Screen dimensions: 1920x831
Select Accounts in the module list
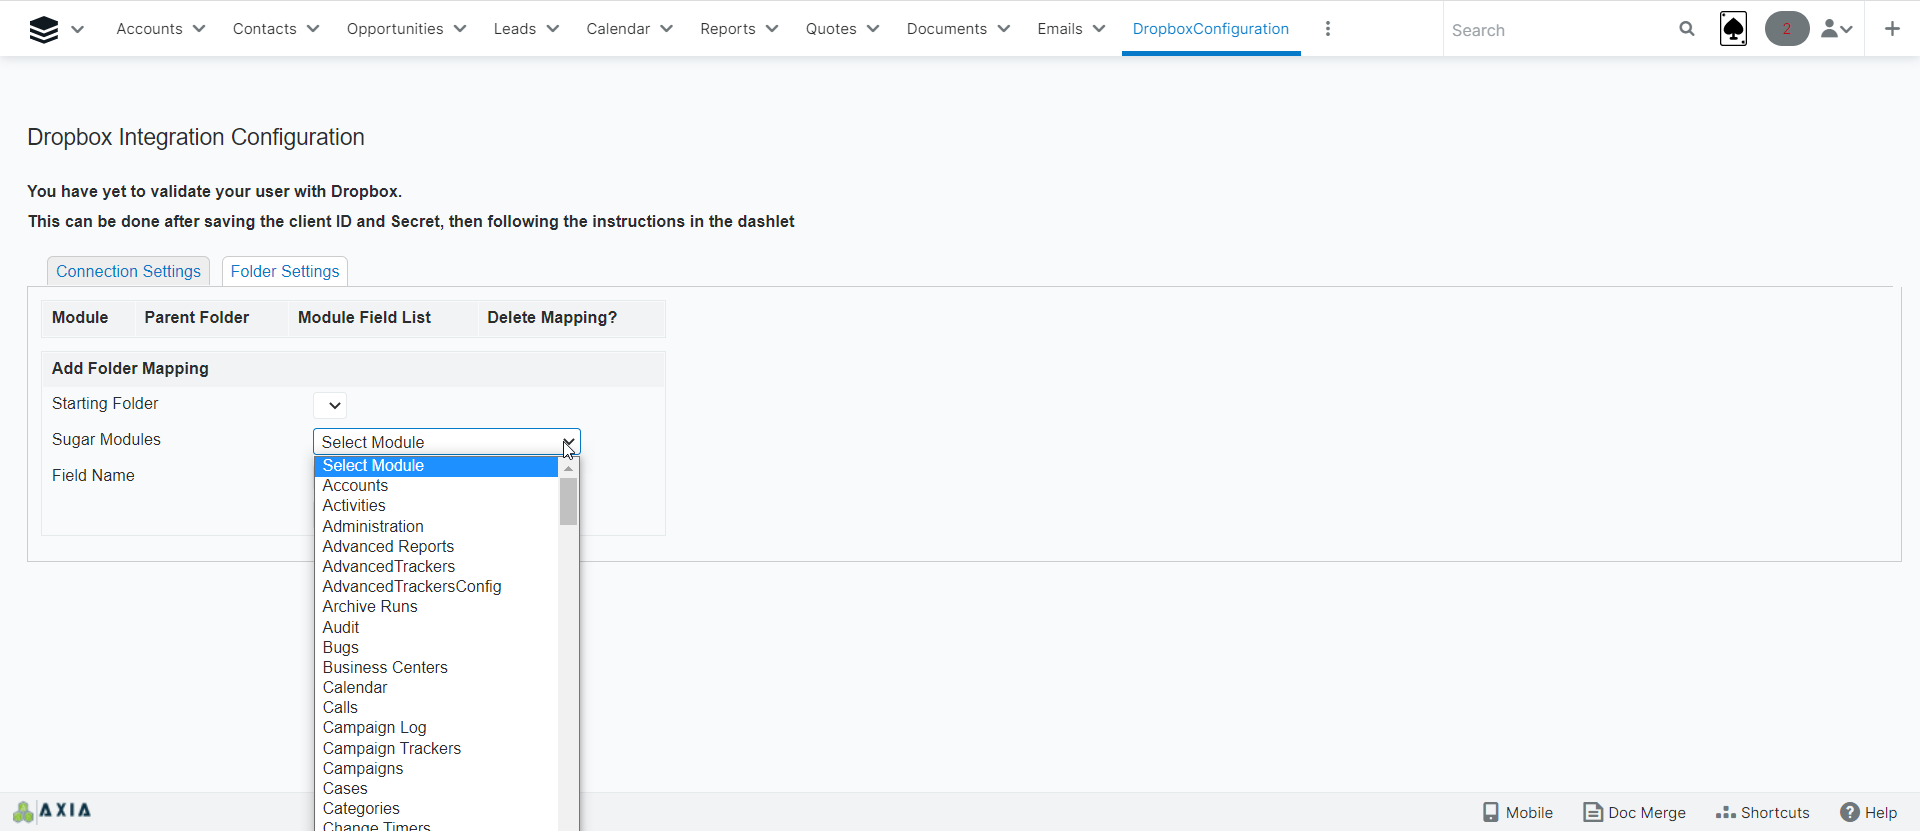[436, 486]
